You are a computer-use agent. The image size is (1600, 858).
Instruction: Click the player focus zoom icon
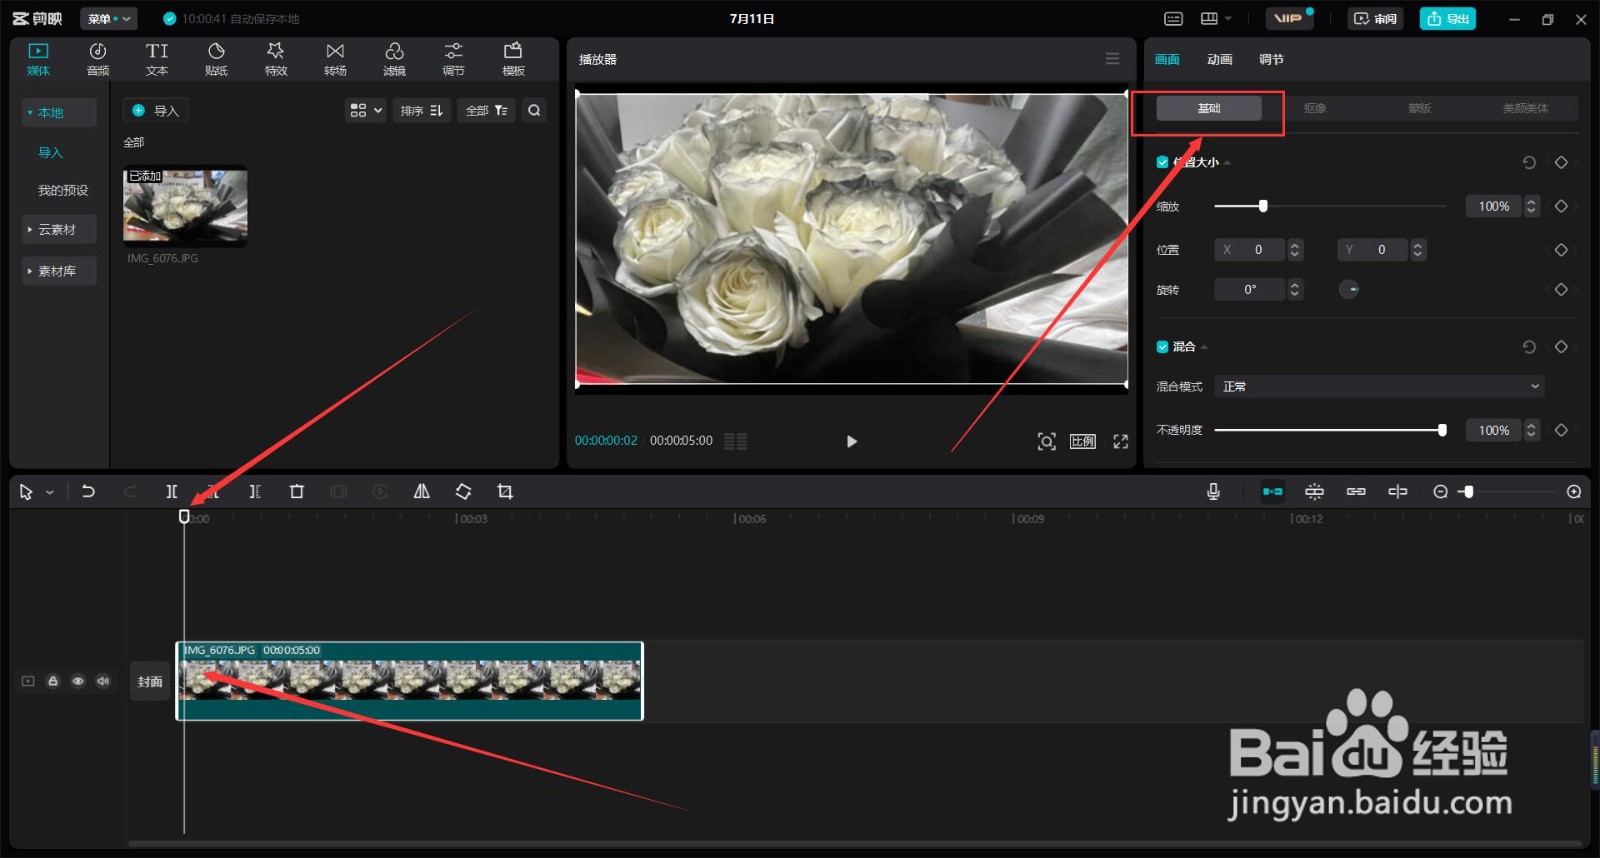click(1046, 441)
